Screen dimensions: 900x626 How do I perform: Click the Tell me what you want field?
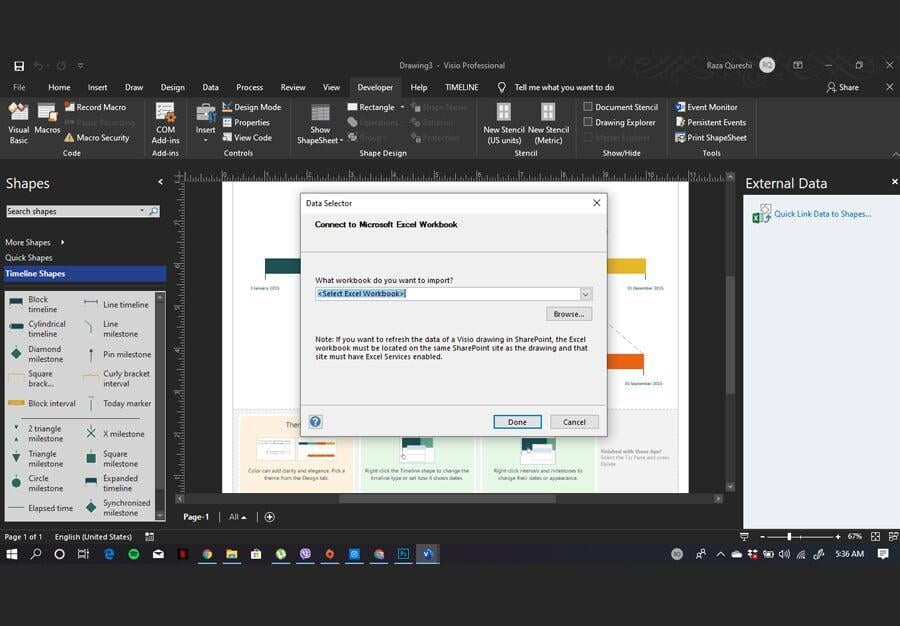tap(564, 87)
